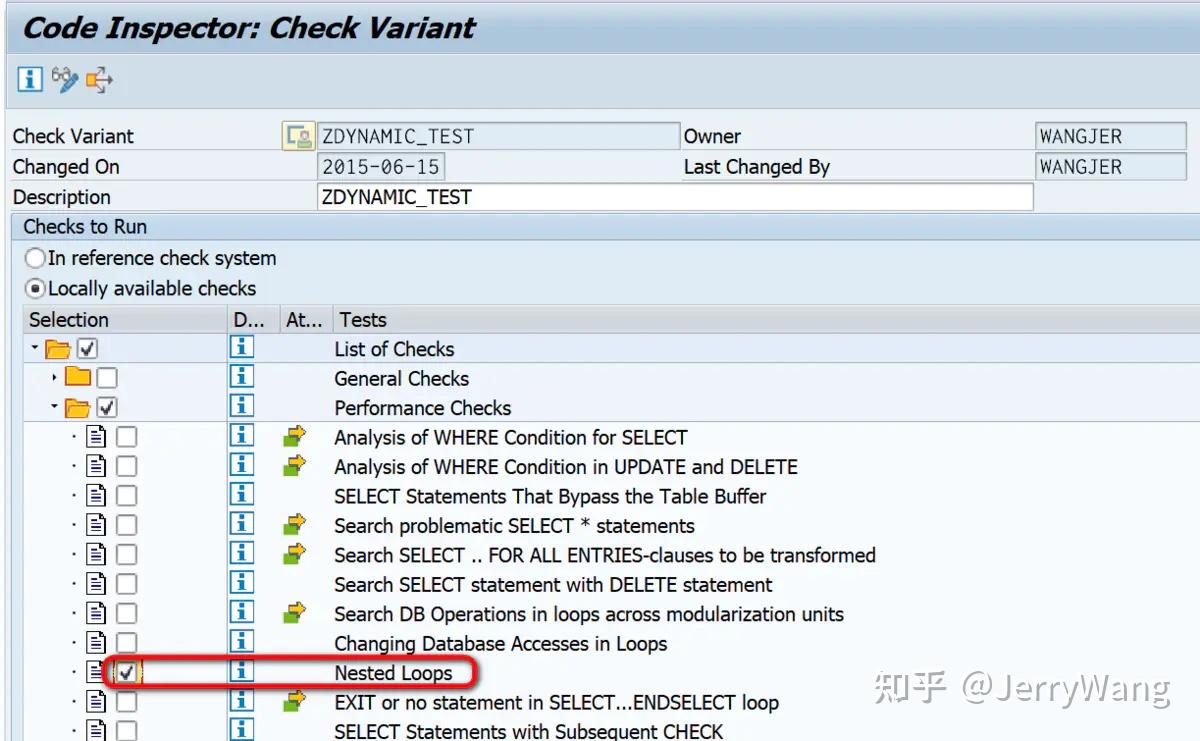Open the info icon beside List of Checks

[242, 348]
